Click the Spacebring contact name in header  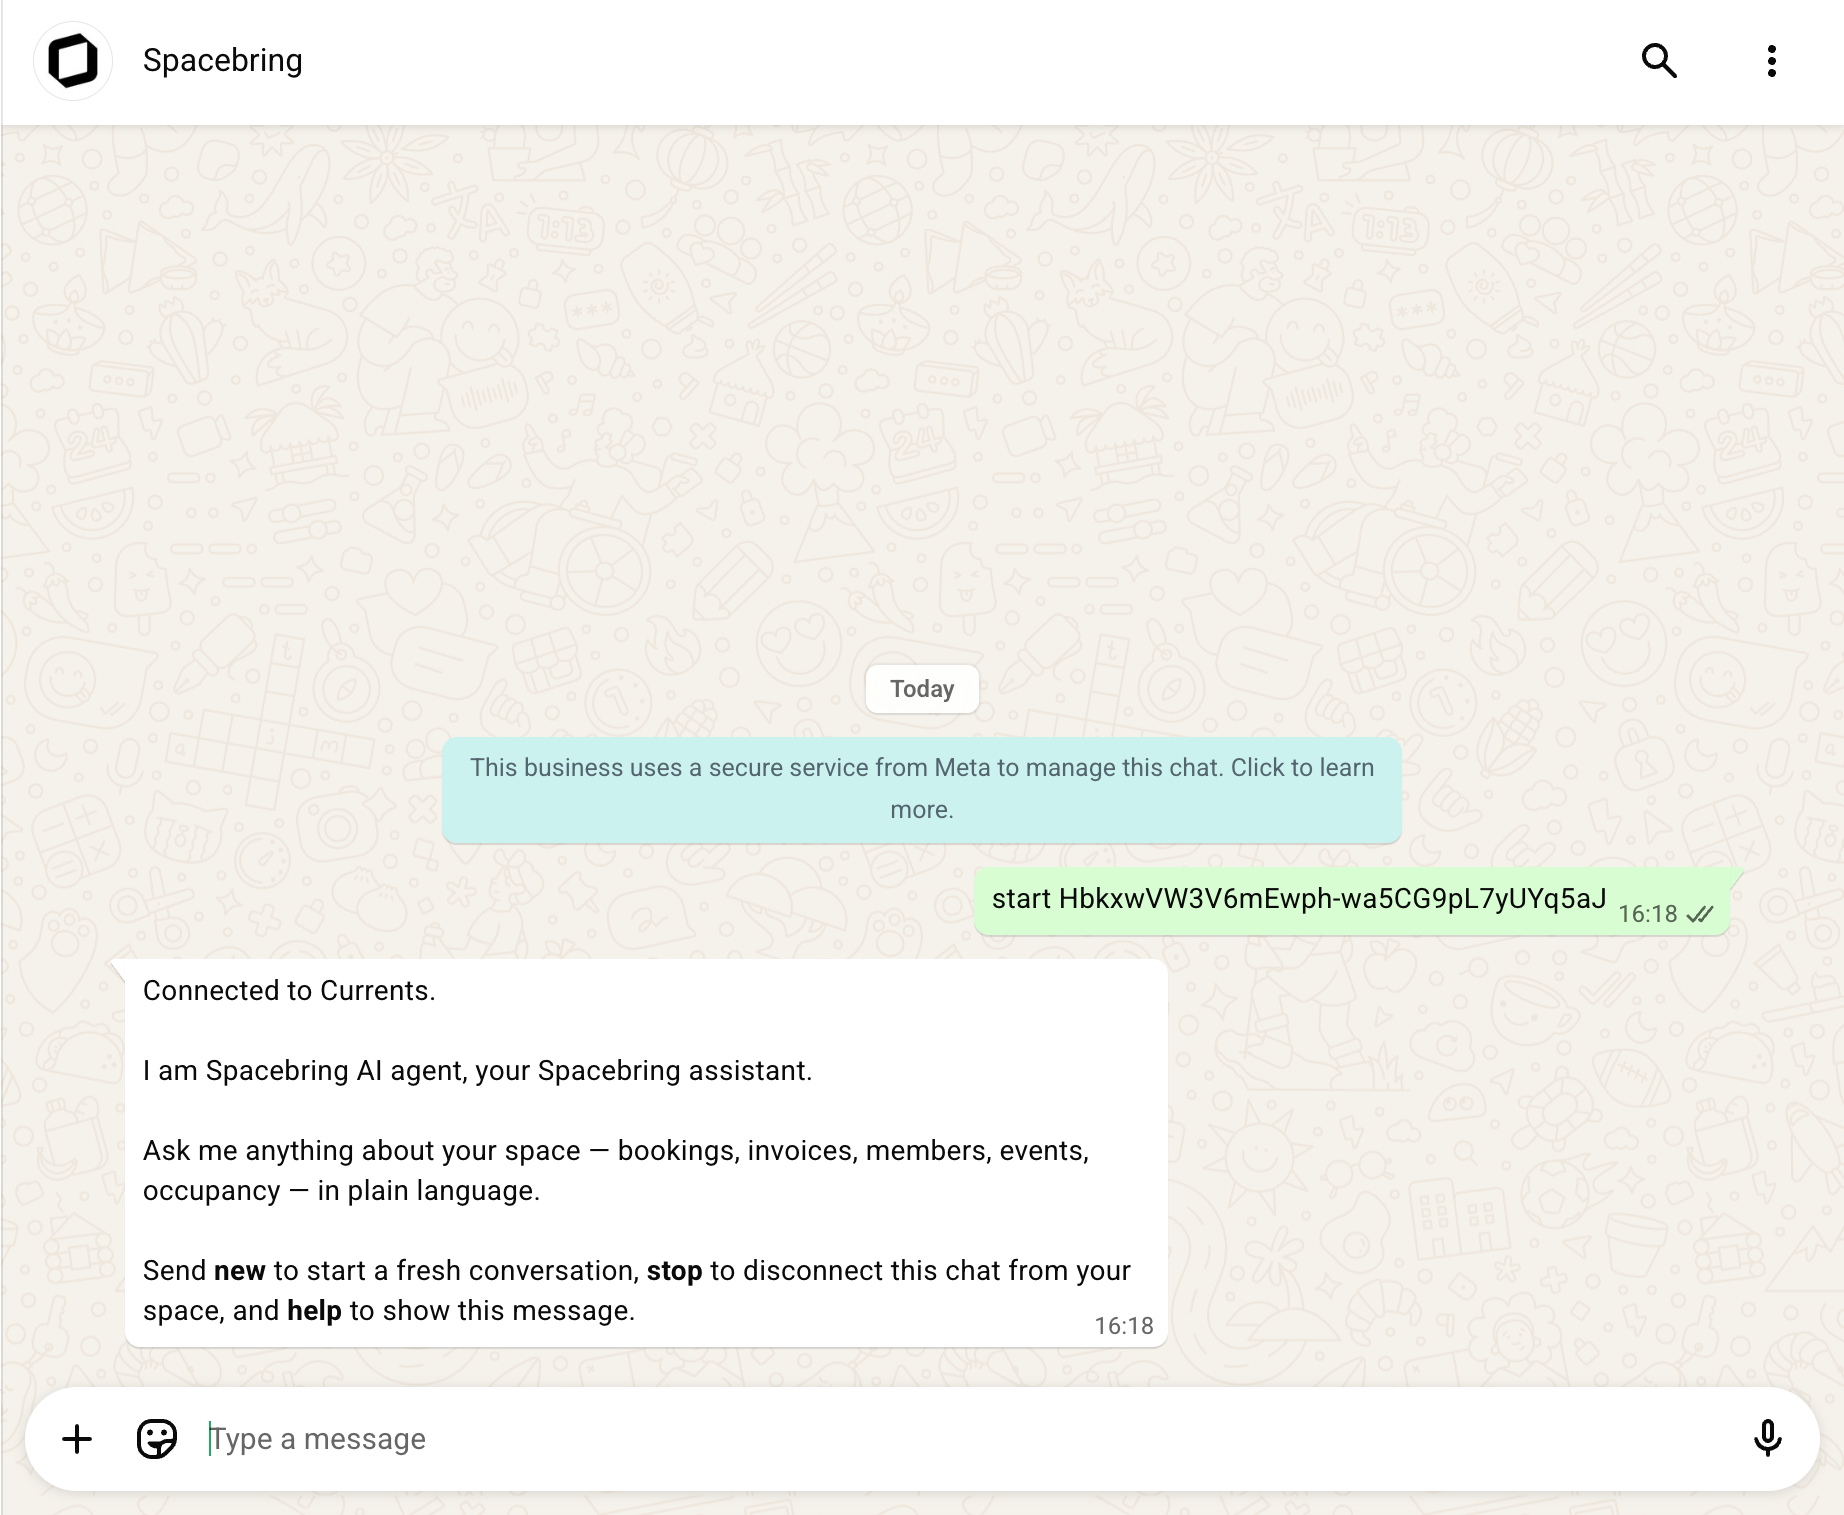(x=222, y=60)
